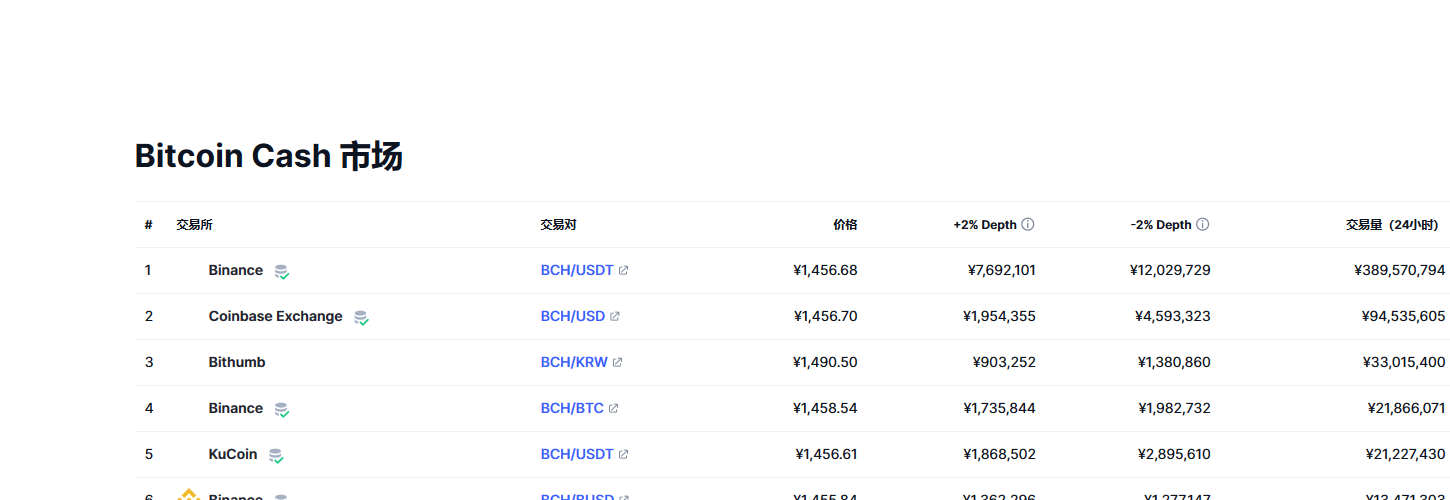Click the 交易对 column header
The image size is (1450, 500).
pyautogui.click(x=558, y=225)
